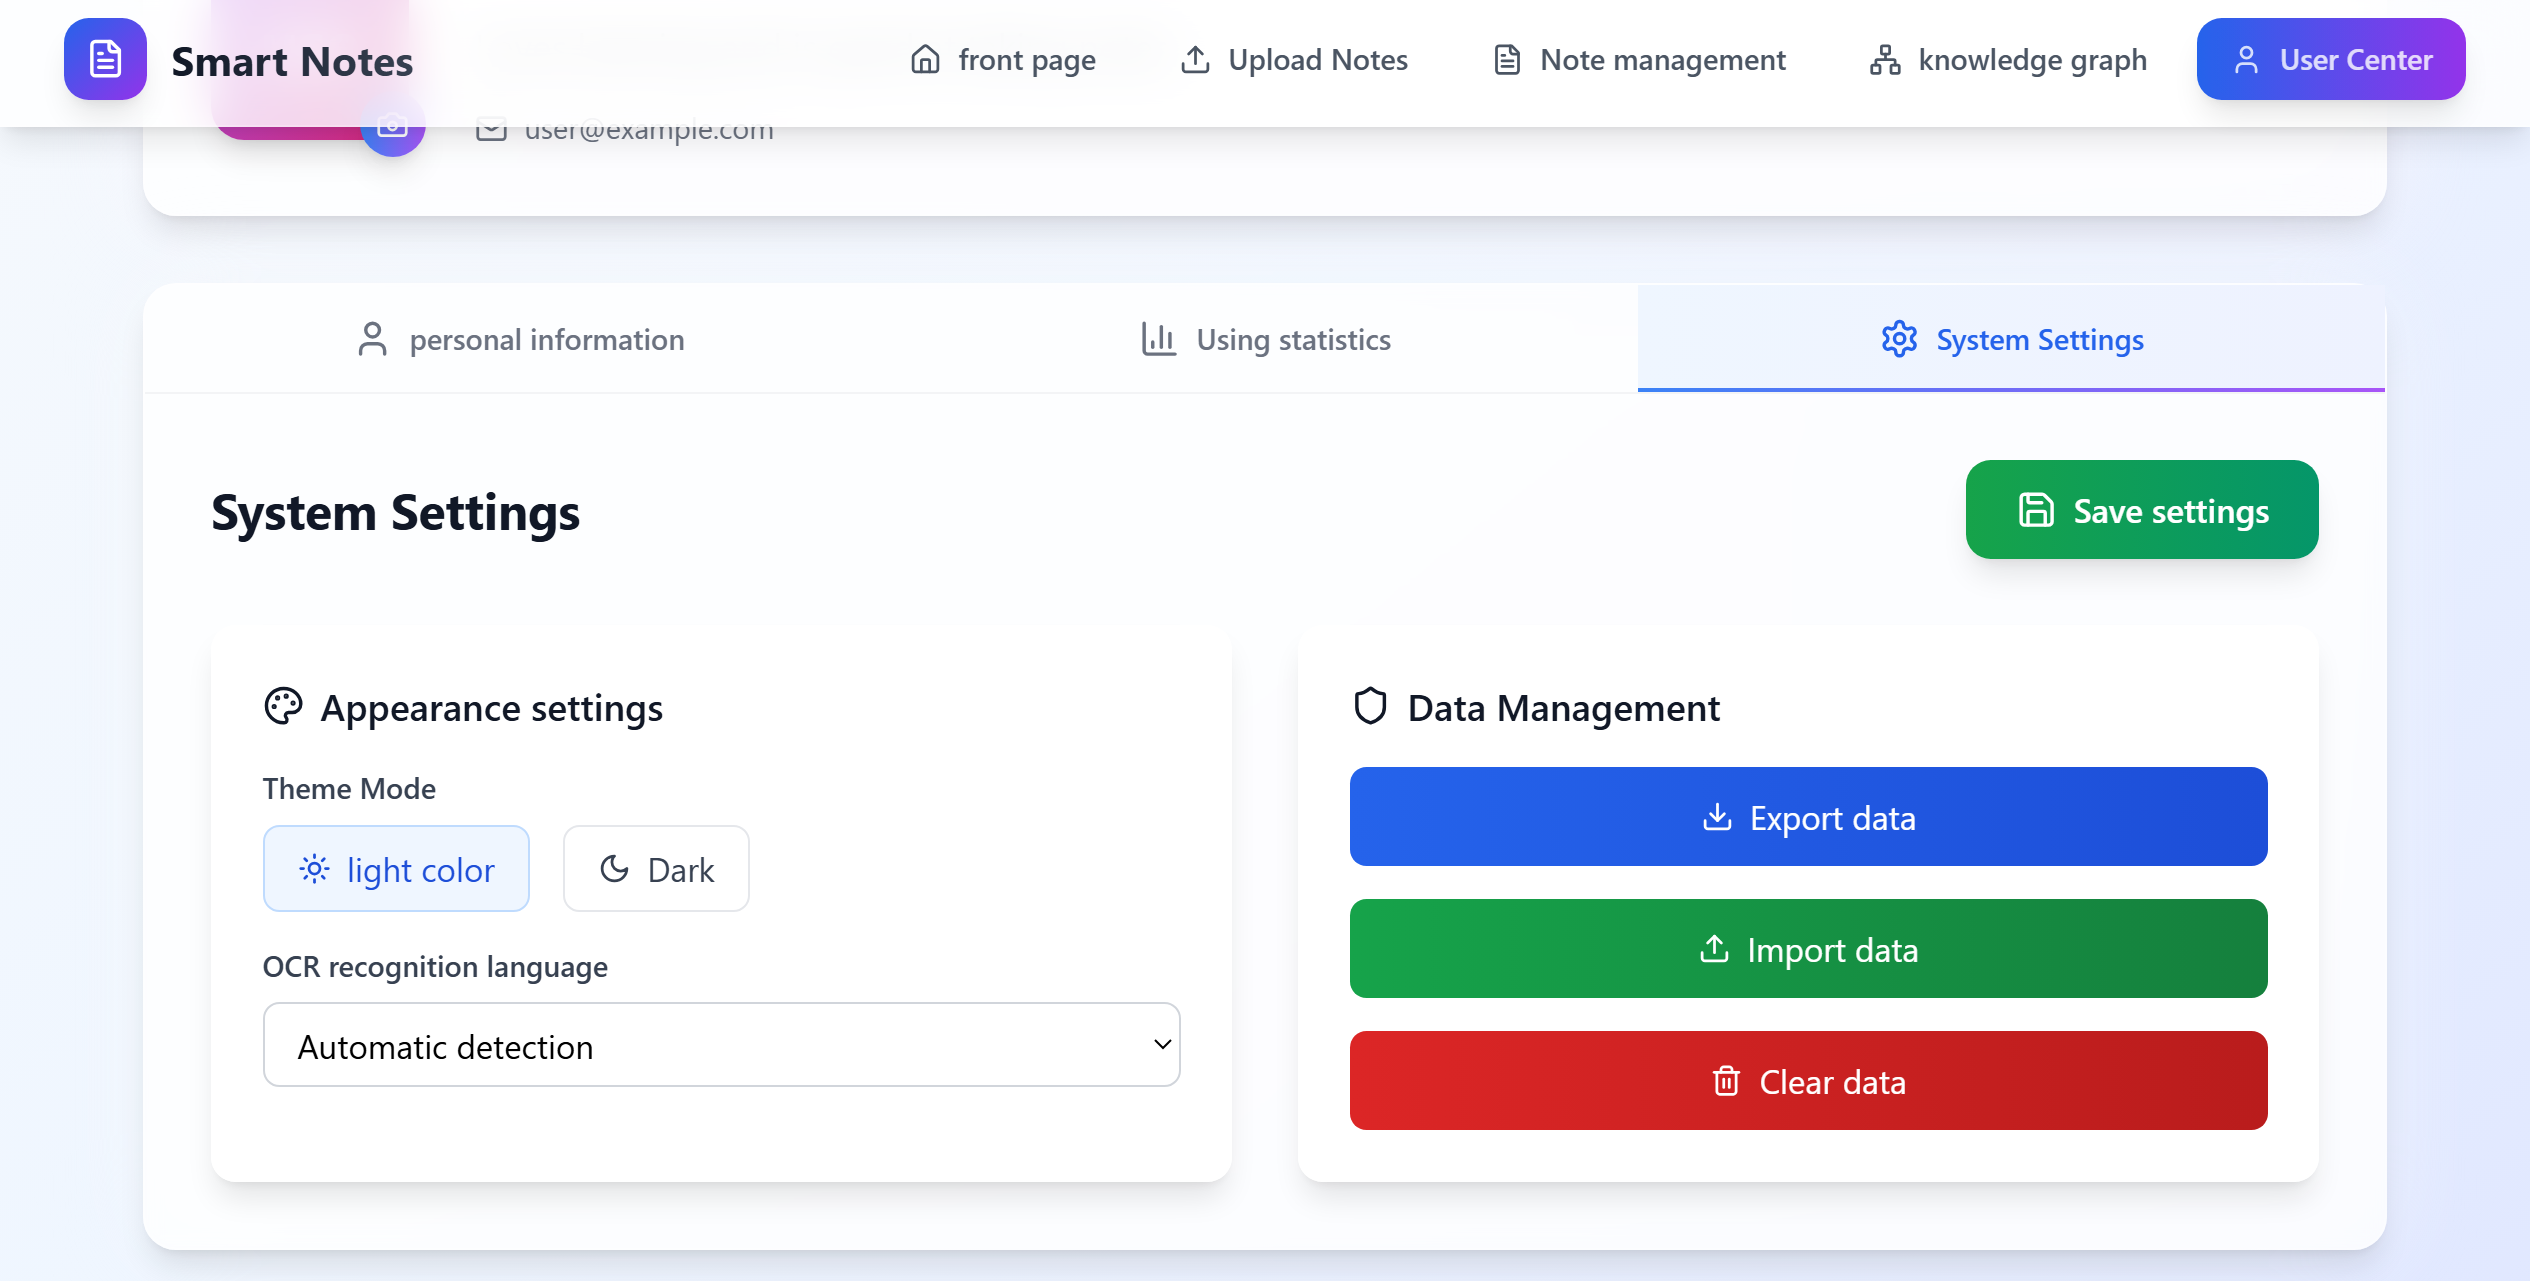
Task: Click the shield icon beside Data Management
Action: pyautogui.click(x=1370, y=707)
